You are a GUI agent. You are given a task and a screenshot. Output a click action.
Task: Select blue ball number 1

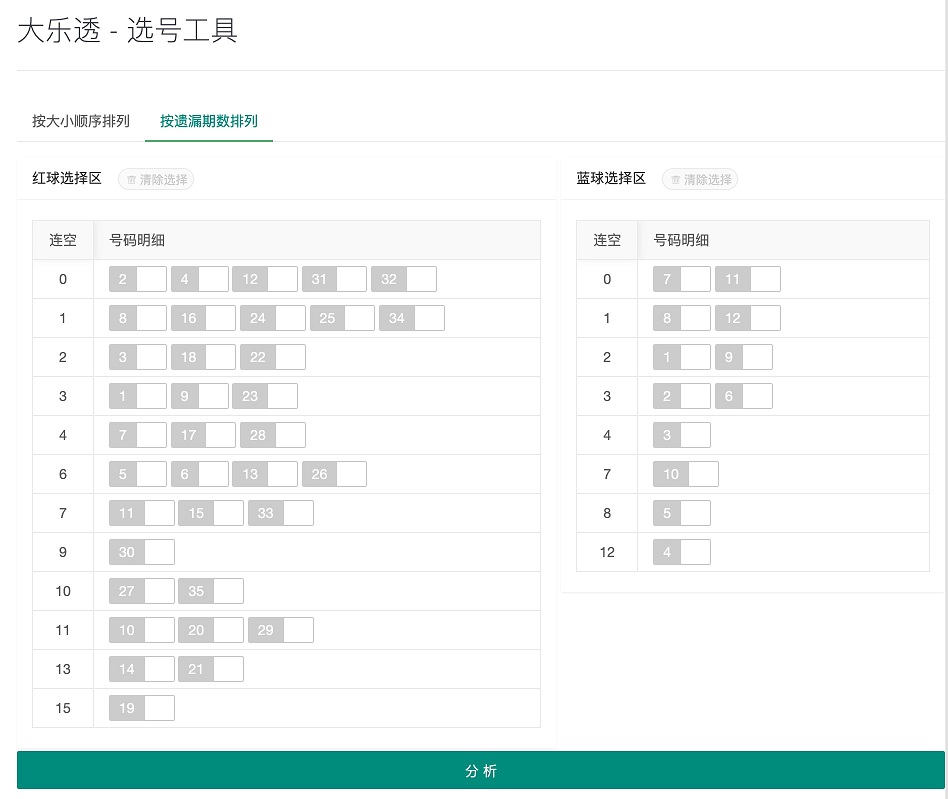(682, 357)
